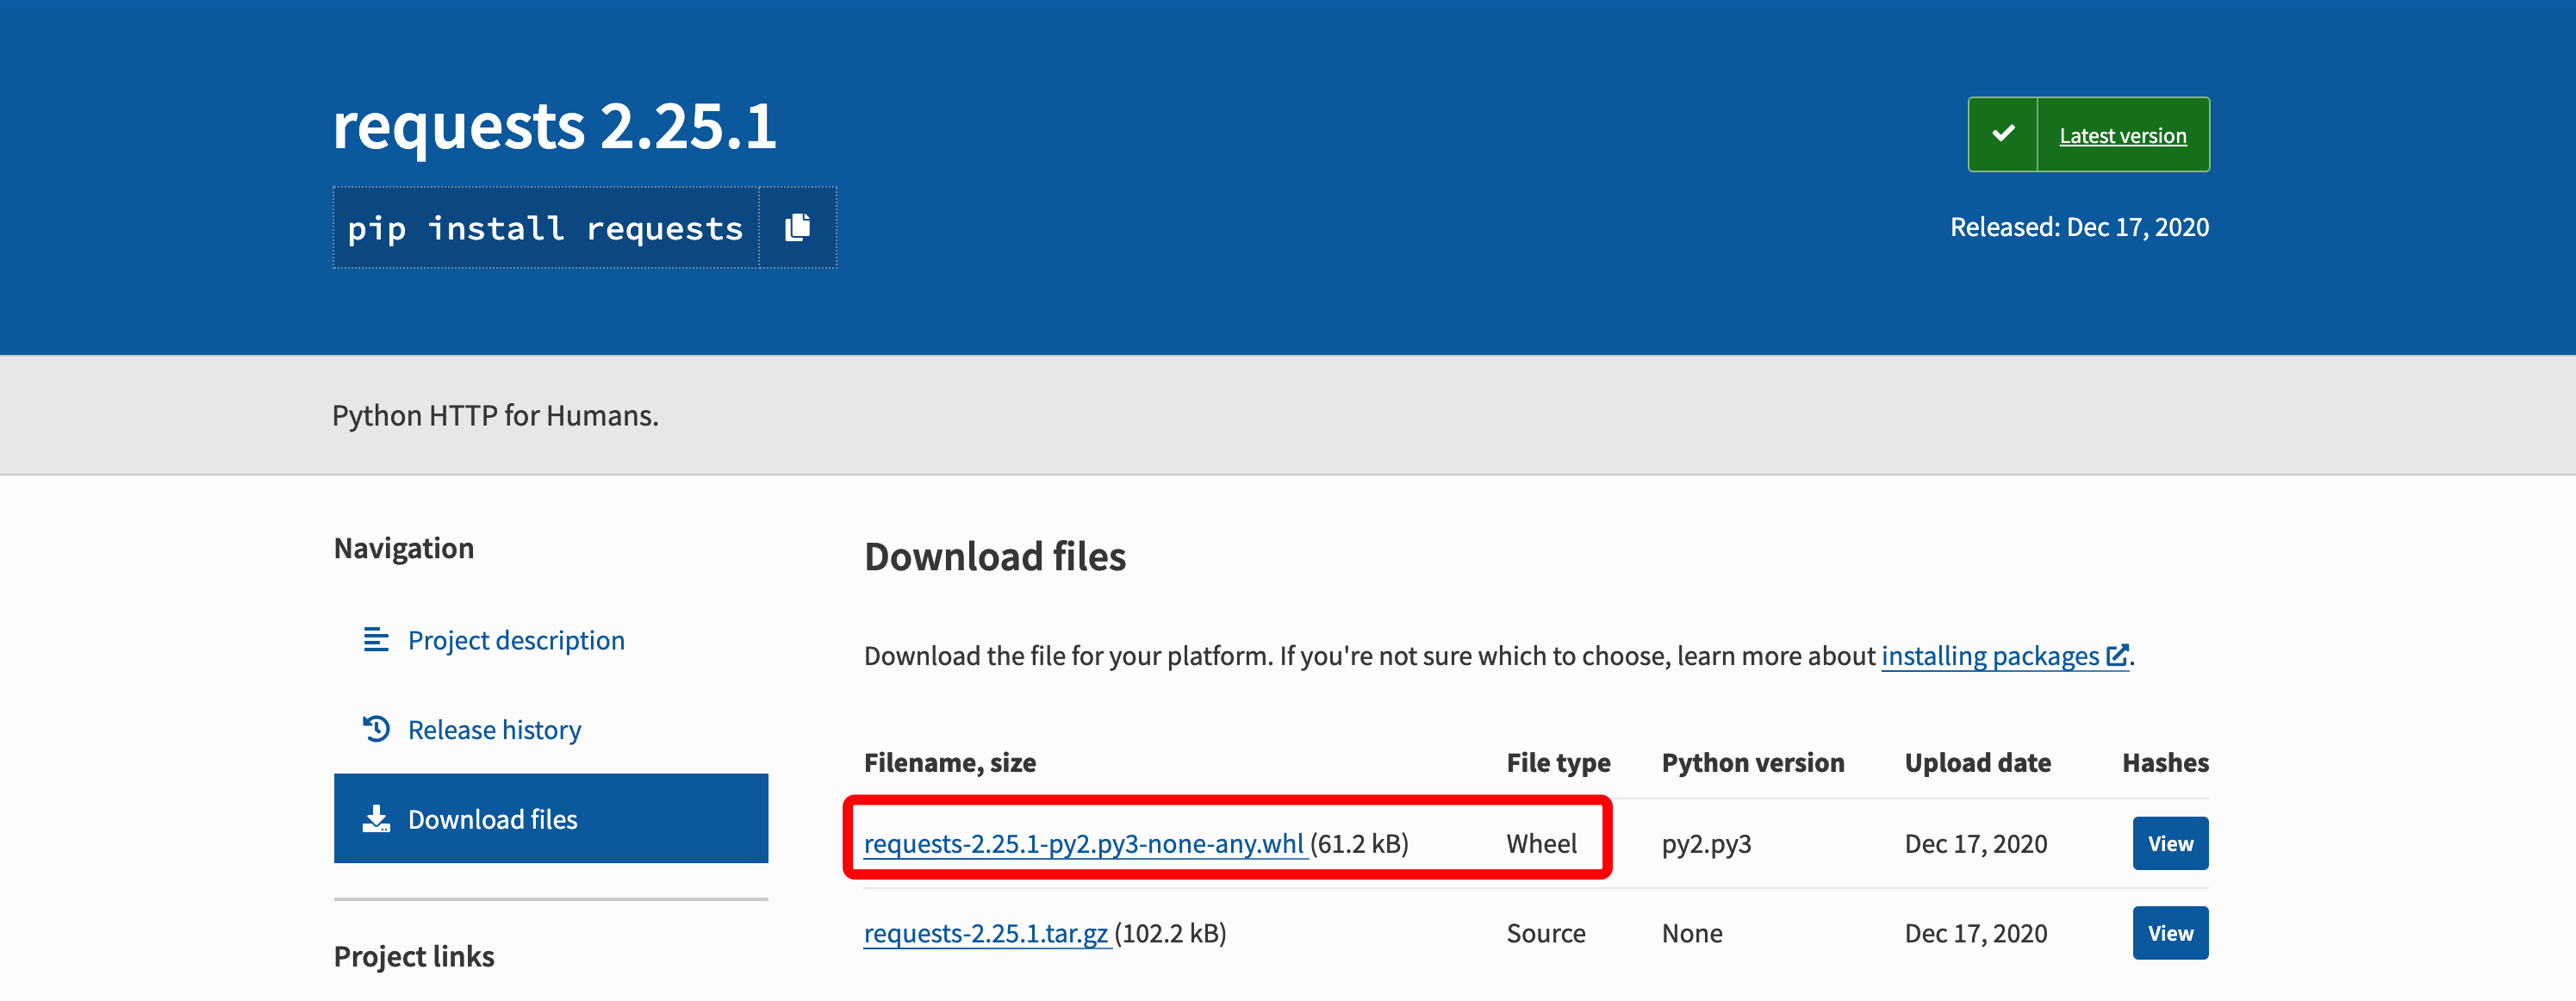Click the green checkmark icon
This screenshot has height=1001, width=2576.
click(2003, 134)
